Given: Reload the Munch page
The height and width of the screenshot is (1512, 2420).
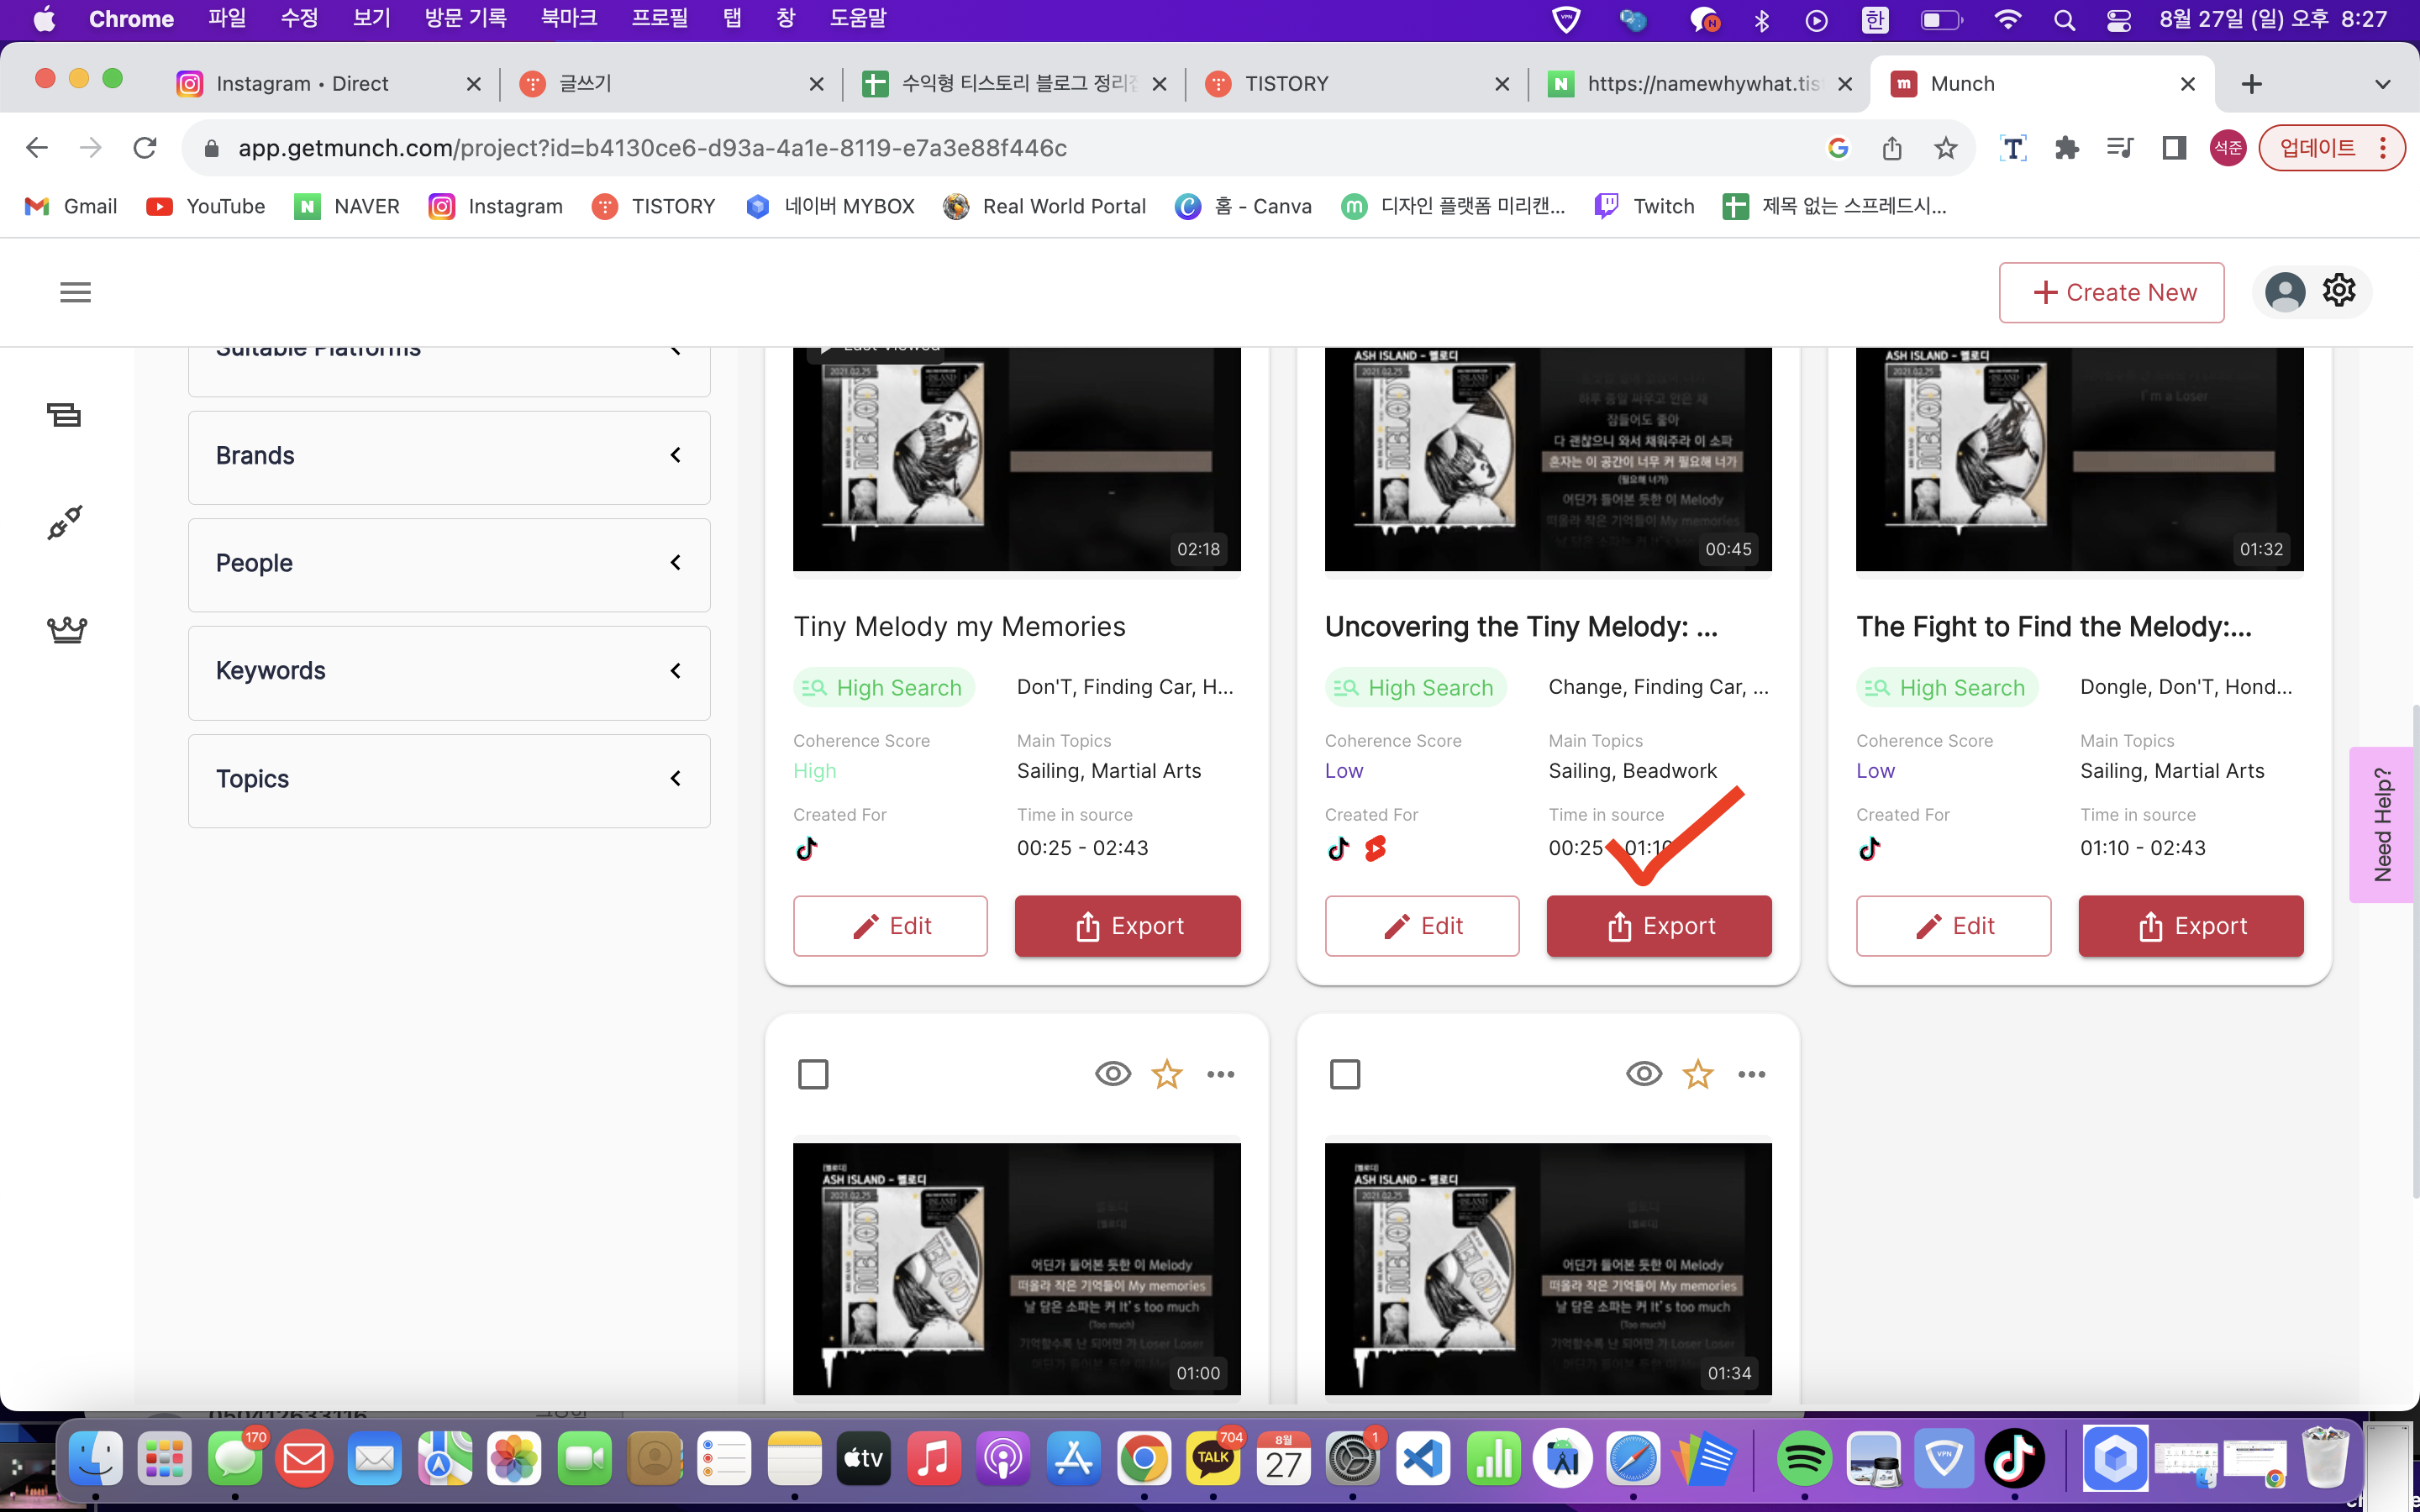Looking at the screenshot, I should [x=145, y=148].
